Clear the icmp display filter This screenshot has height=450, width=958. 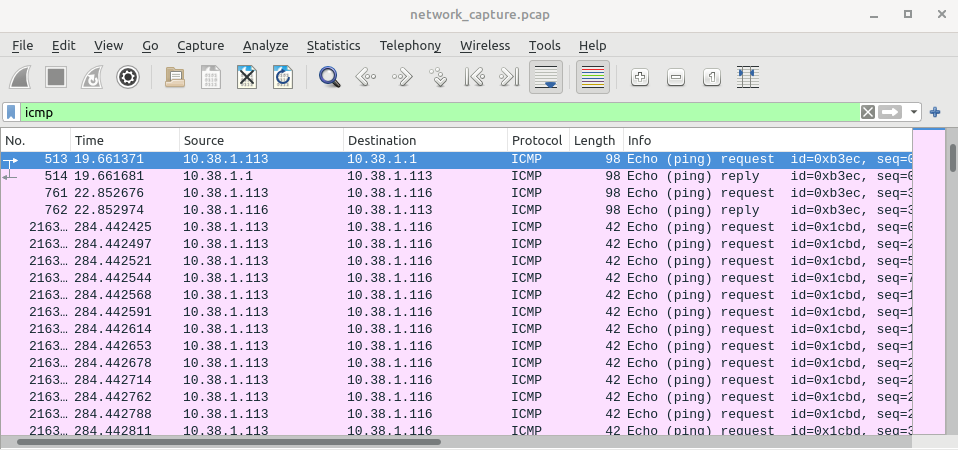868,112
